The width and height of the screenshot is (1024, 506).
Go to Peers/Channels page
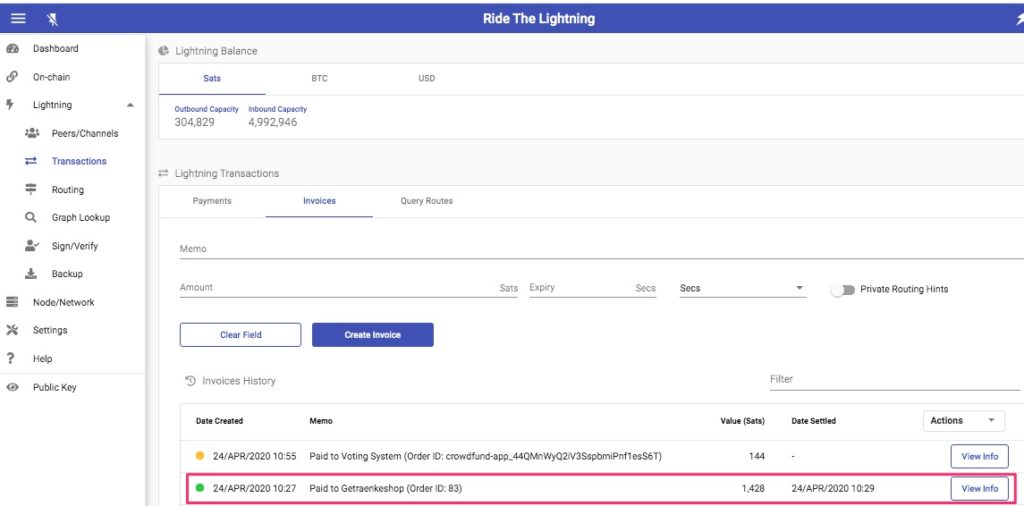click(85, 133)
